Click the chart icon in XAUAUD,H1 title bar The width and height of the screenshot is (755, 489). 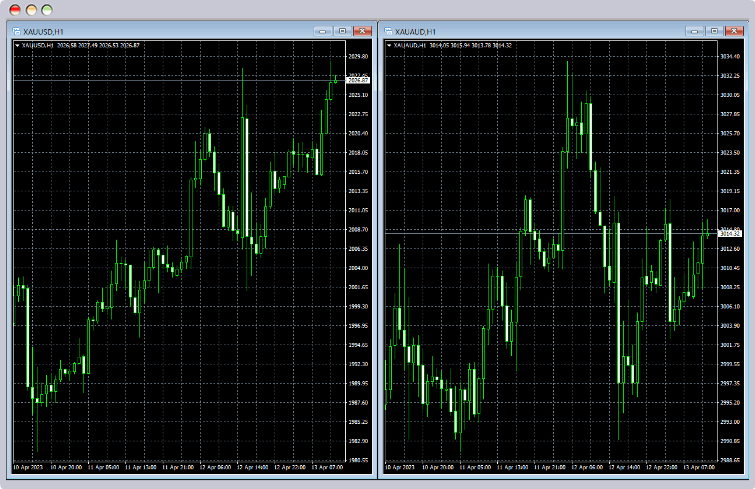(x=388, y=31)
